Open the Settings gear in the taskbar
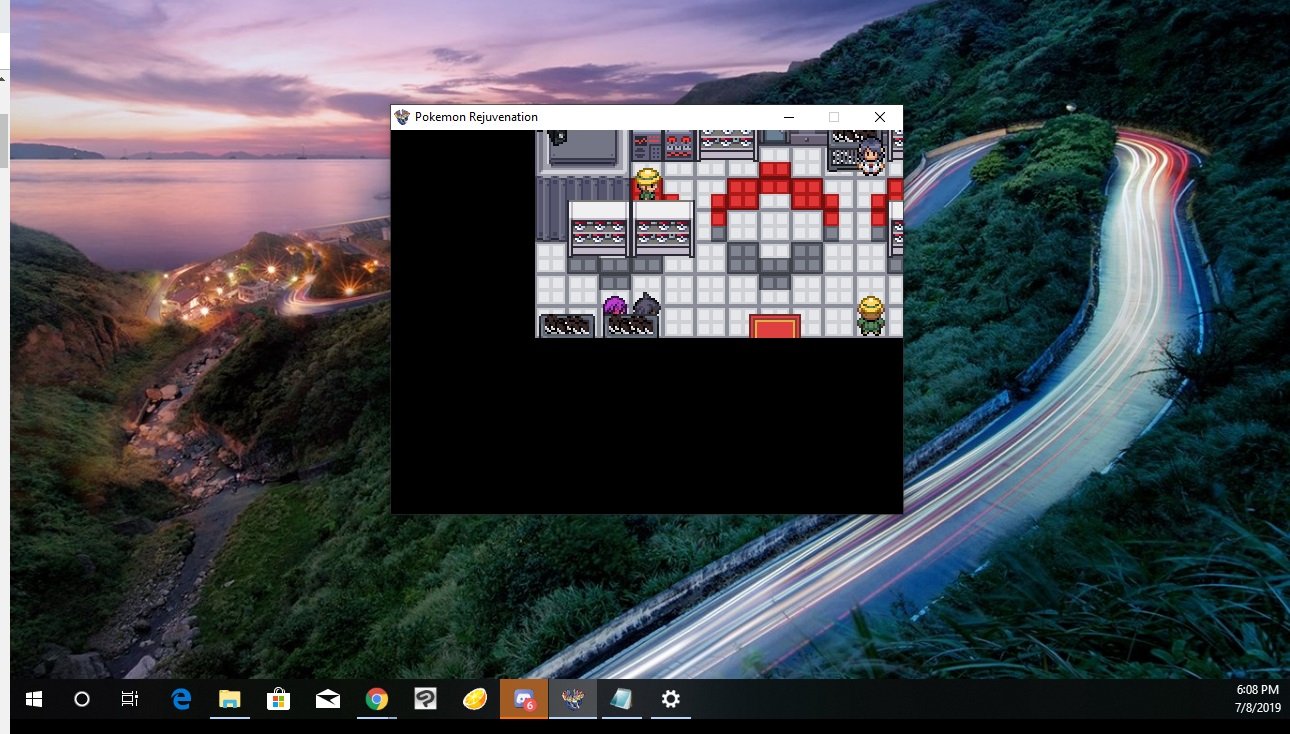 (670, 700)
